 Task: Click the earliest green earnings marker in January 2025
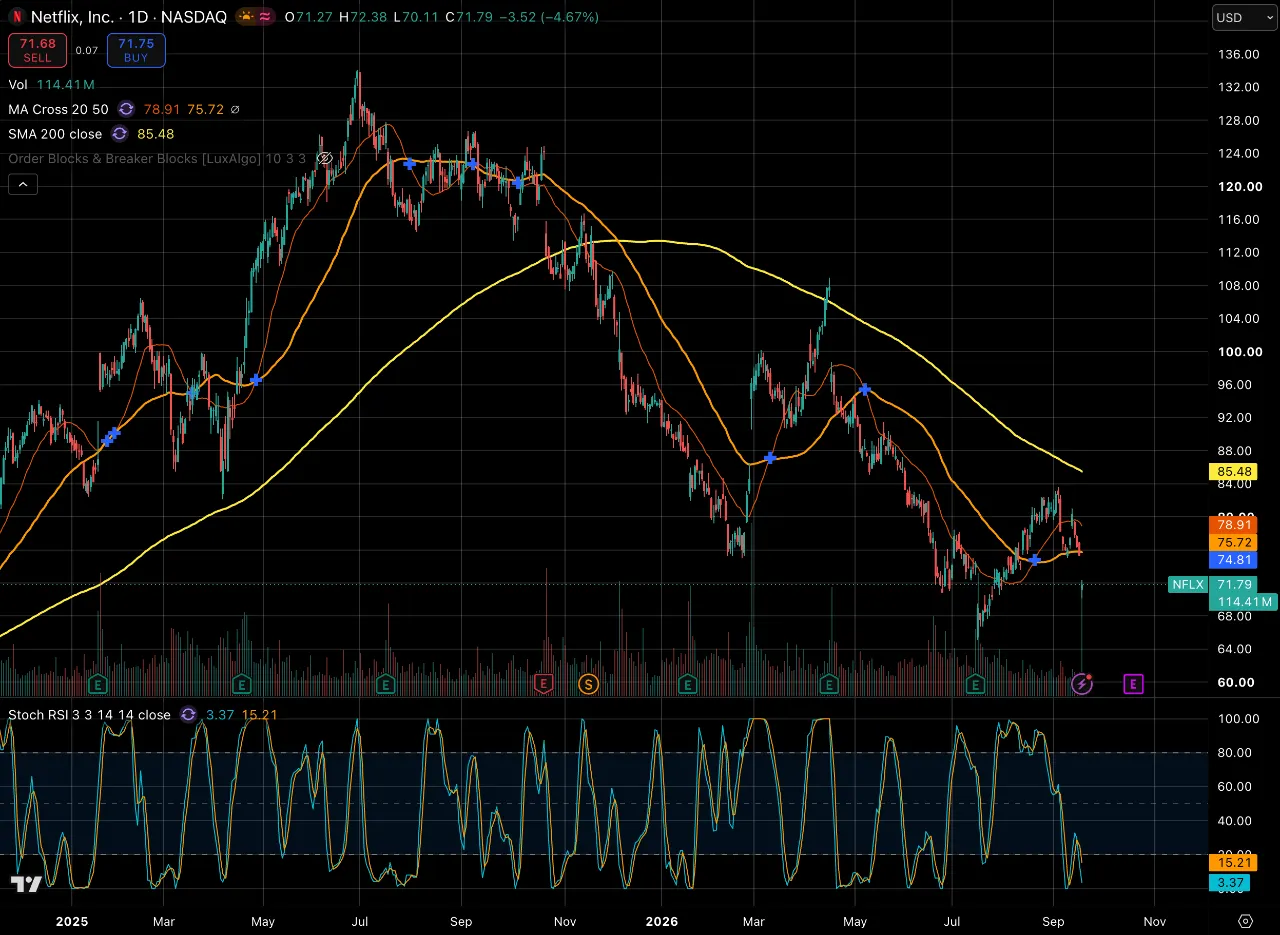(x=98, y=684)
